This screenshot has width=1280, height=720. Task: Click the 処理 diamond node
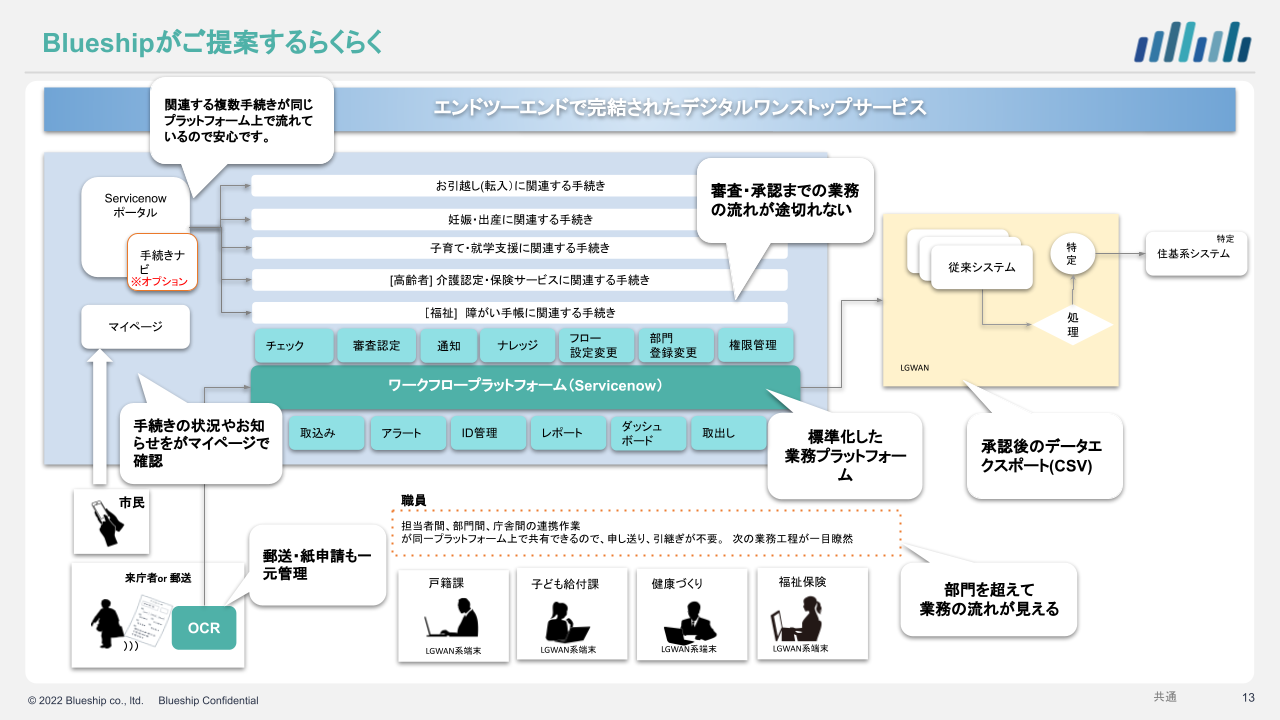[x=1072, y=324]
